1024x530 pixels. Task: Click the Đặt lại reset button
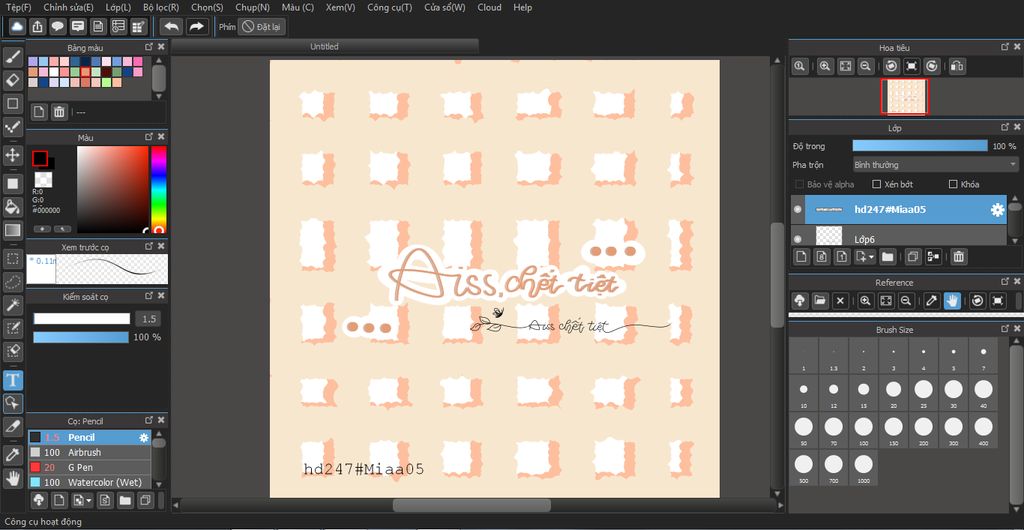point(262,27)
